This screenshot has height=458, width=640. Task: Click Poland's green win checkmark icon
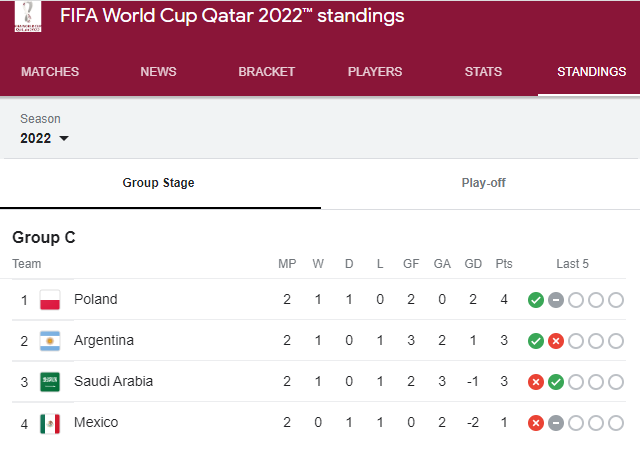pos(536,300)
